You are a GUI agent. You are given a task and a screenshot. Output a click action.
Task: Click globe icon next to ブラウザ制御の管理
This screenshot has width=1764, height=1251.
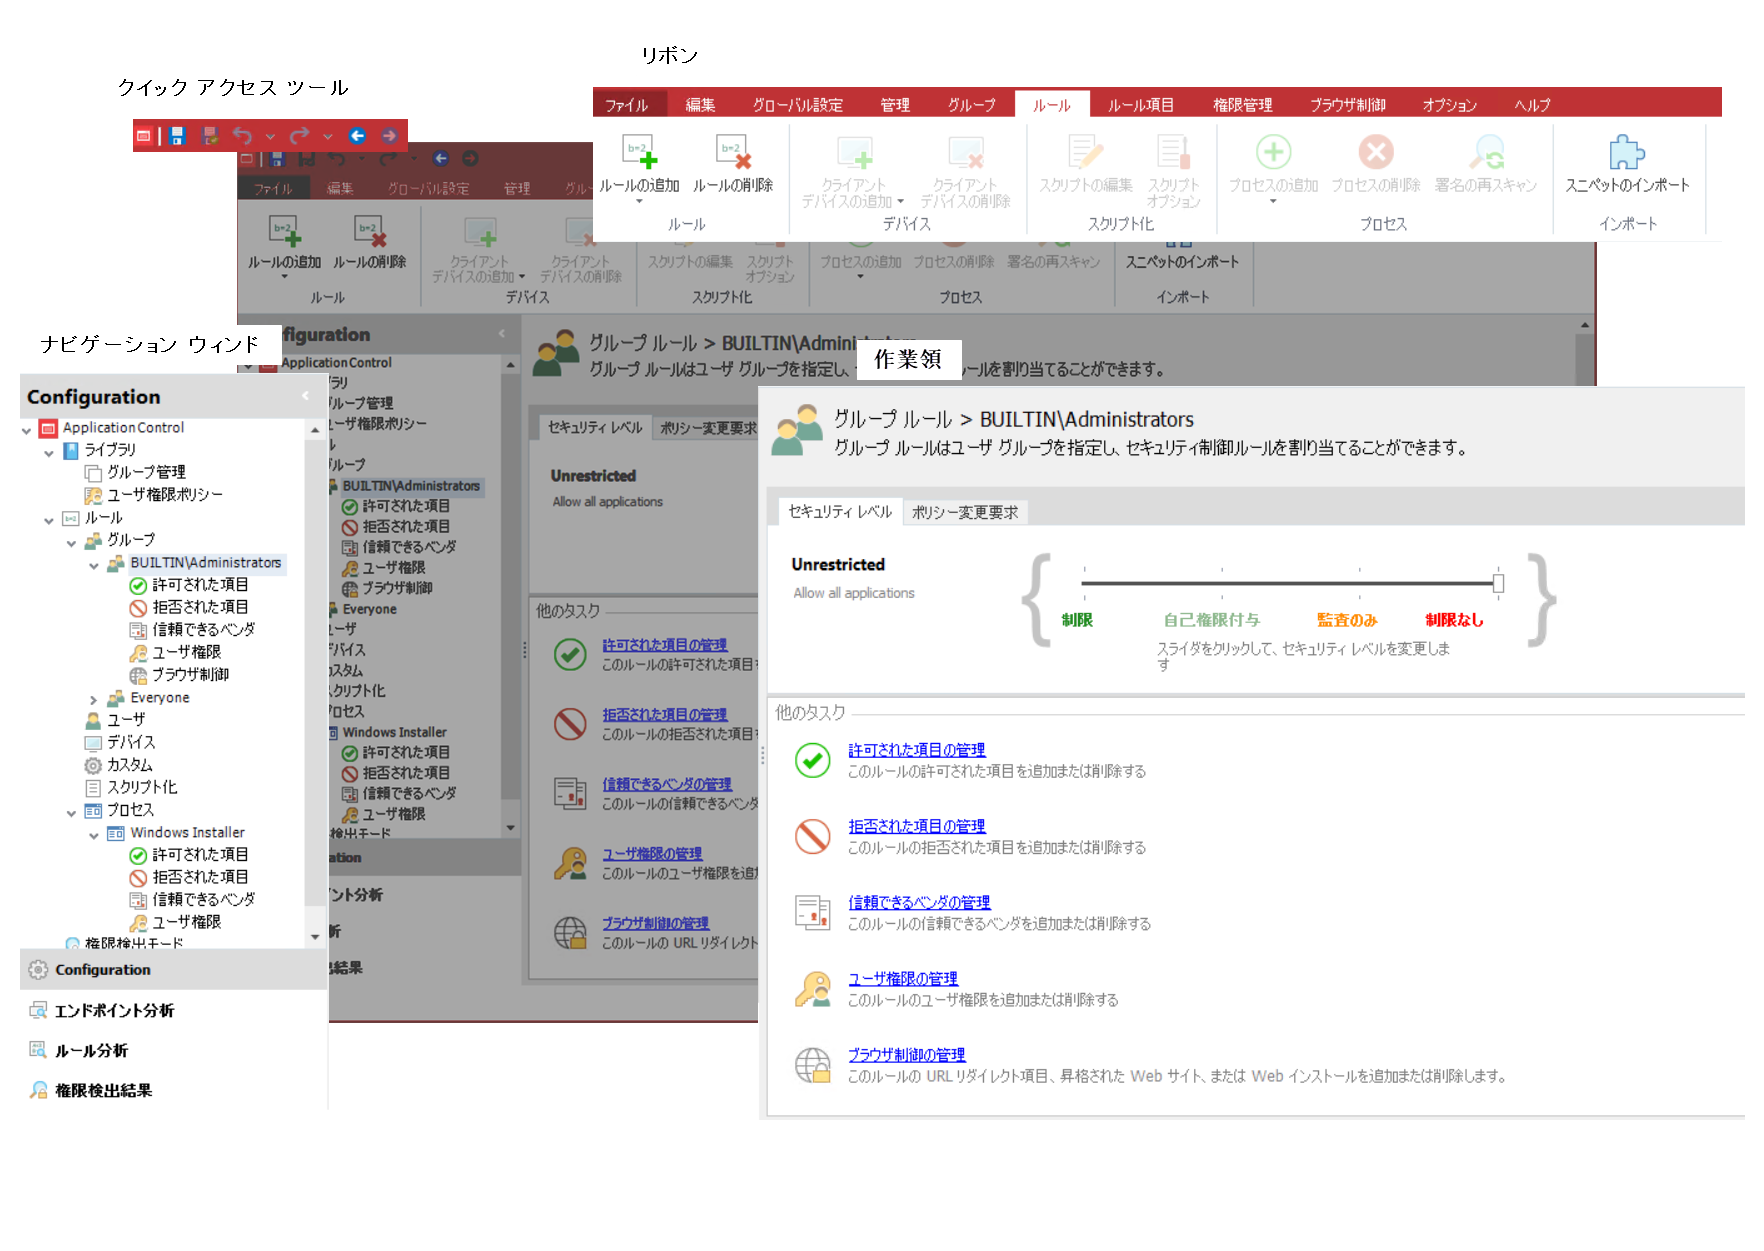[x=813, y=1065]
